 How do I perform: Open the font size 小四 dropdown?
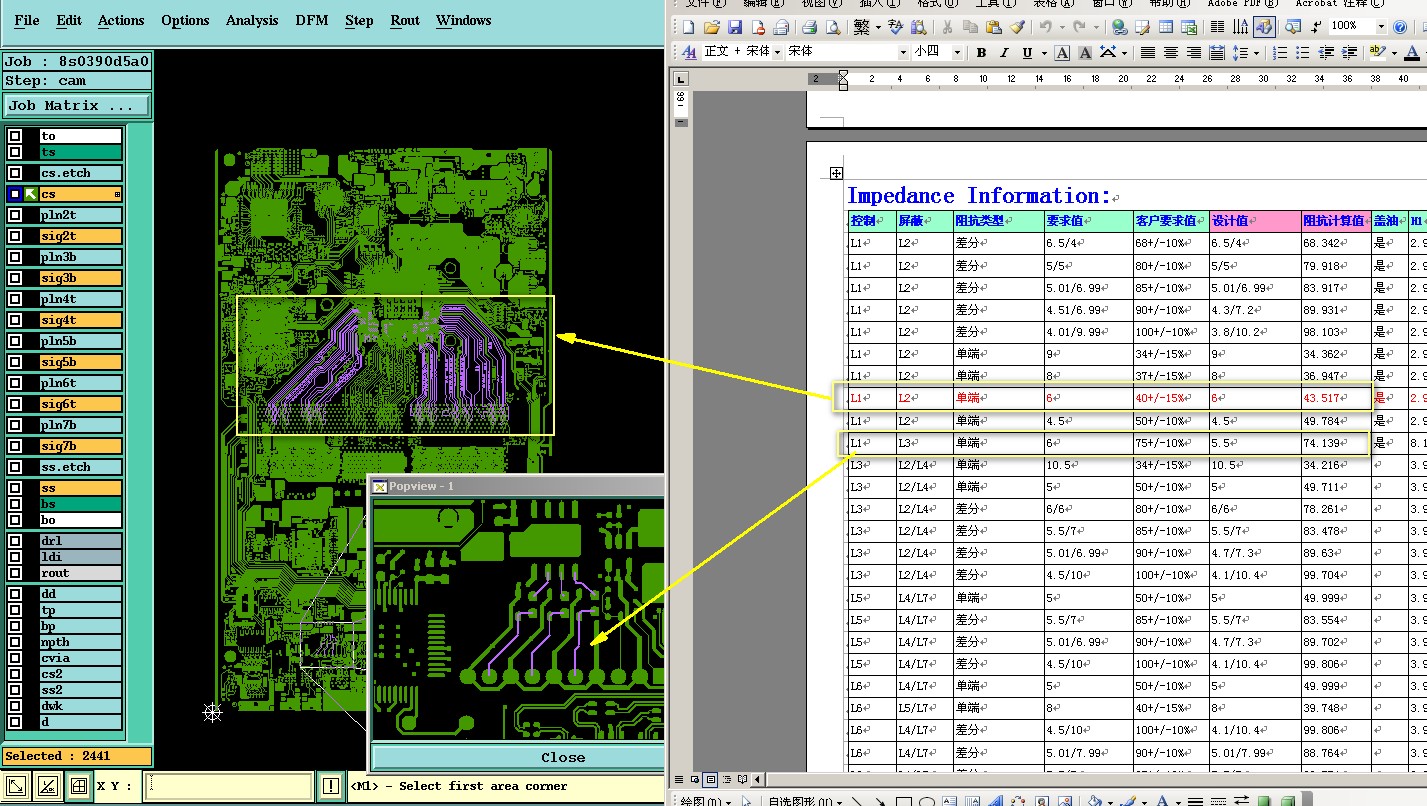(957, 52)
